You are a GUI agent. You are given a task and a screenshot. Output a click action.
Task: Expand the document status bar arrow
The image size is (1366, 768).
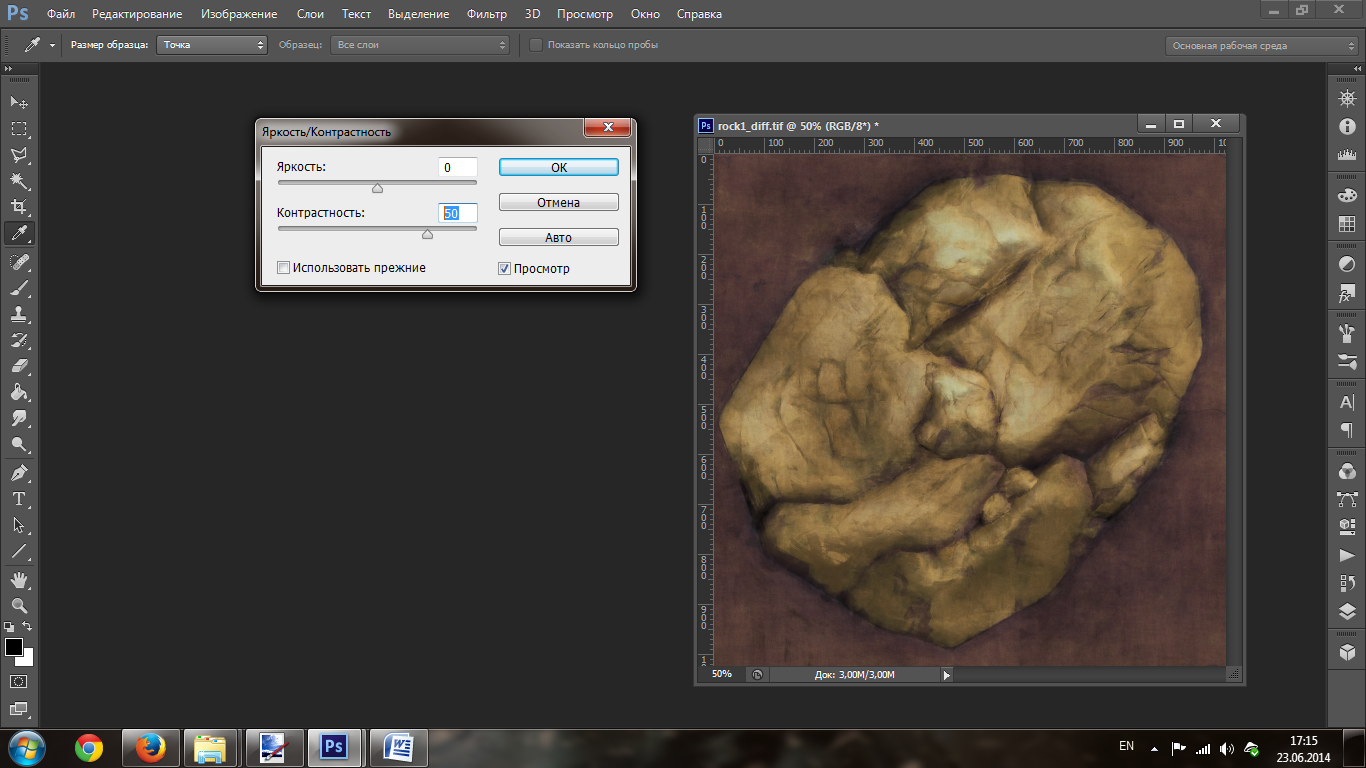(946, 675)
